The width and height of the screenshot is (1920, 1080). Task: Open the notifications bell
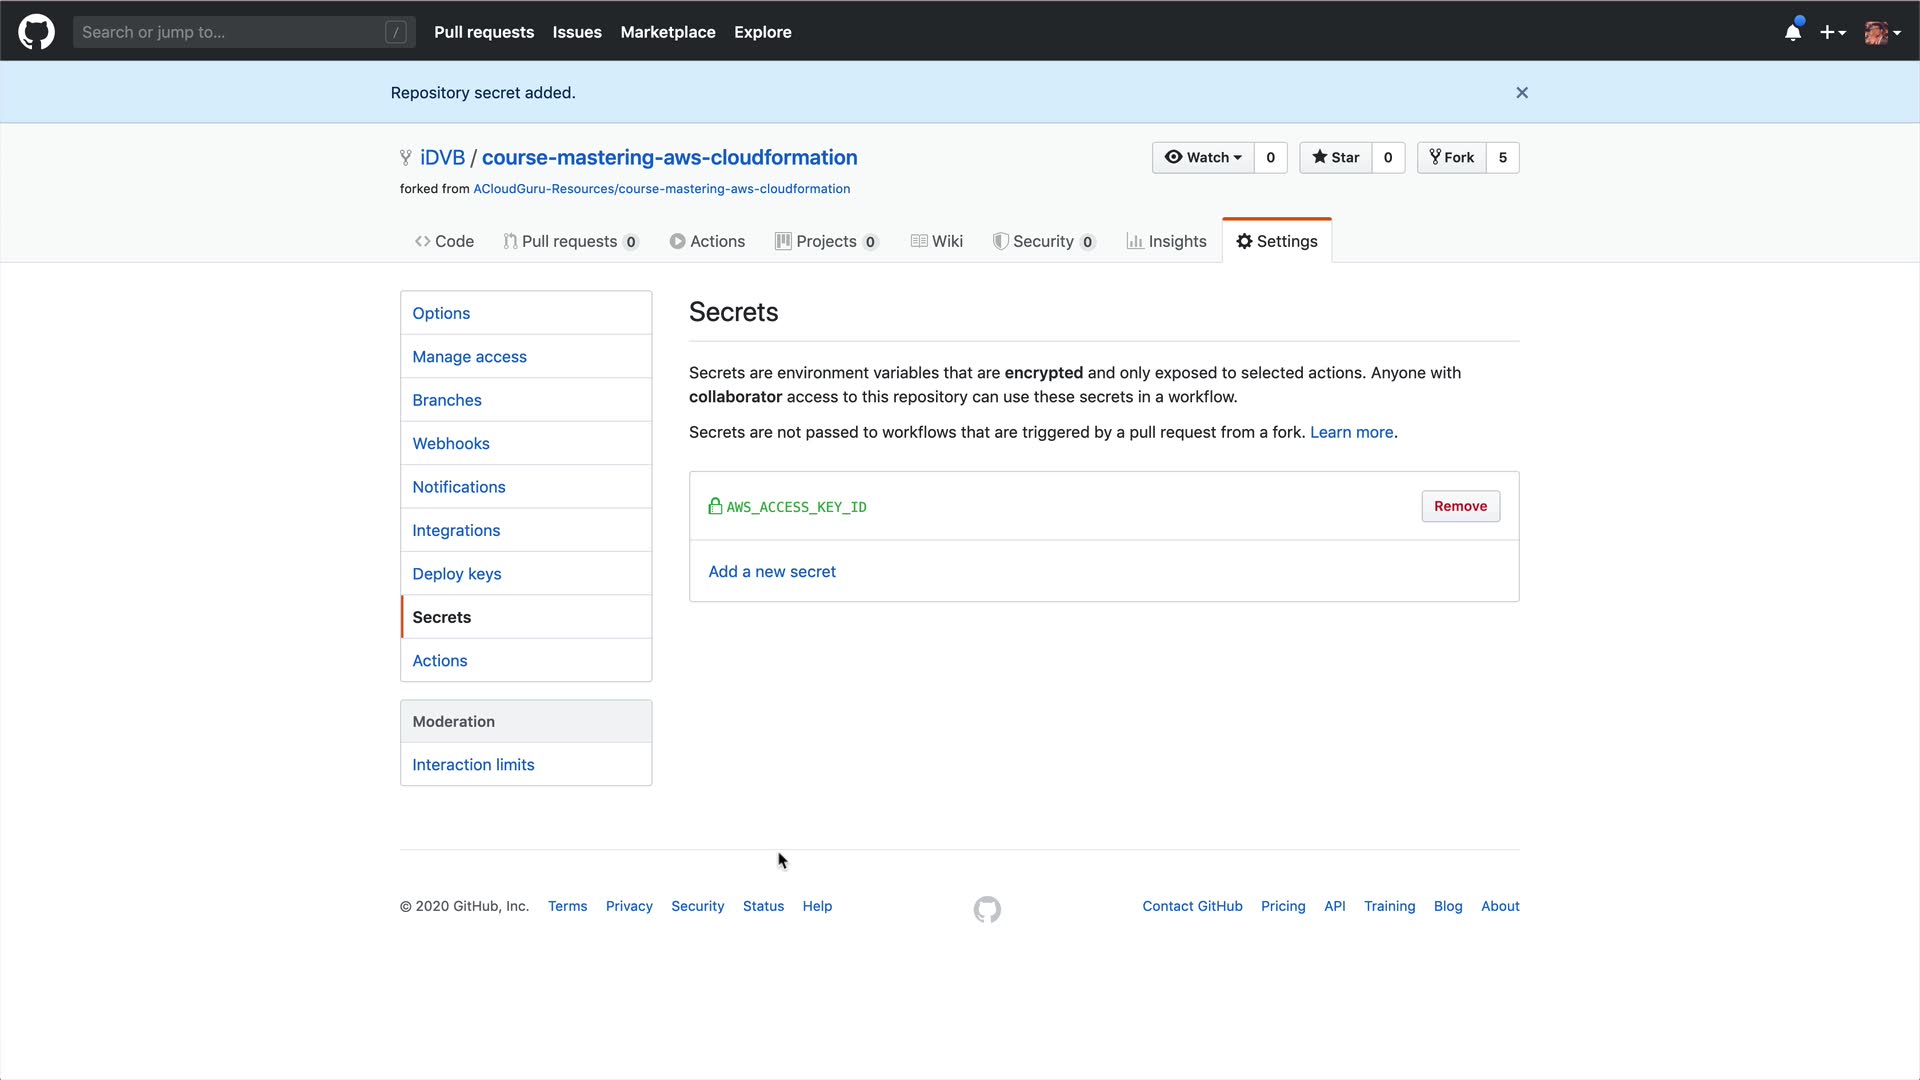tap(1793, 32)
